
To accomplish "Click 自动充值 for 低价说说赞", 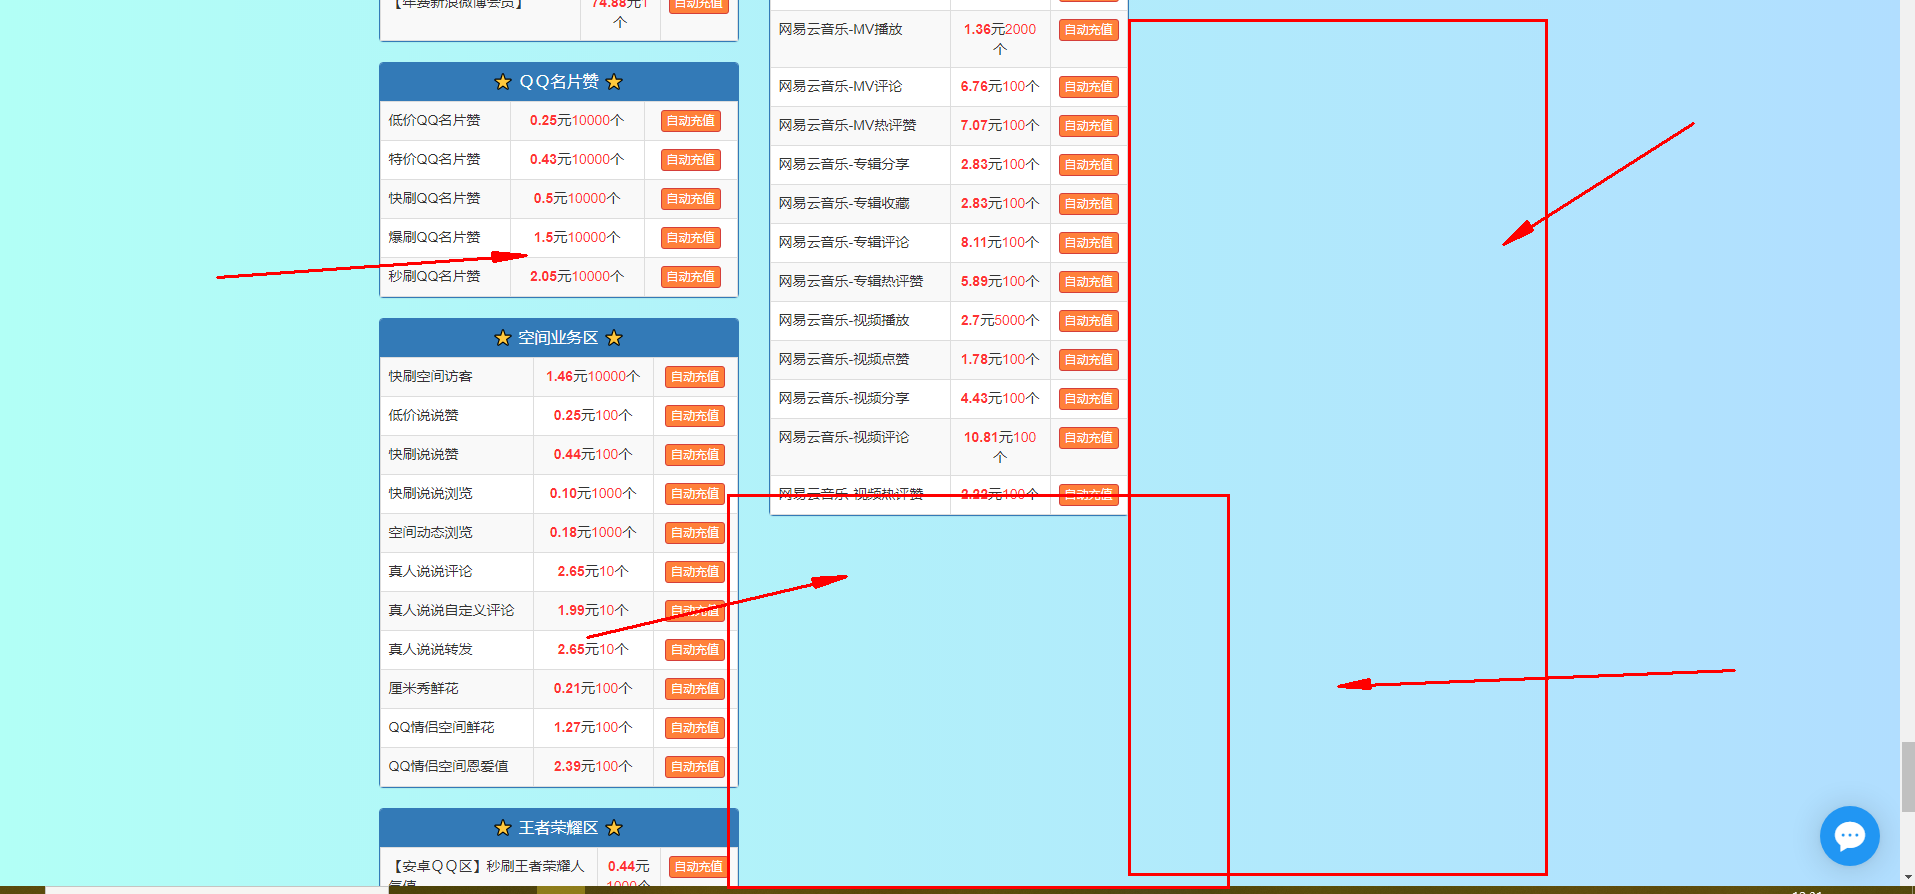I will tap(695, 416).
